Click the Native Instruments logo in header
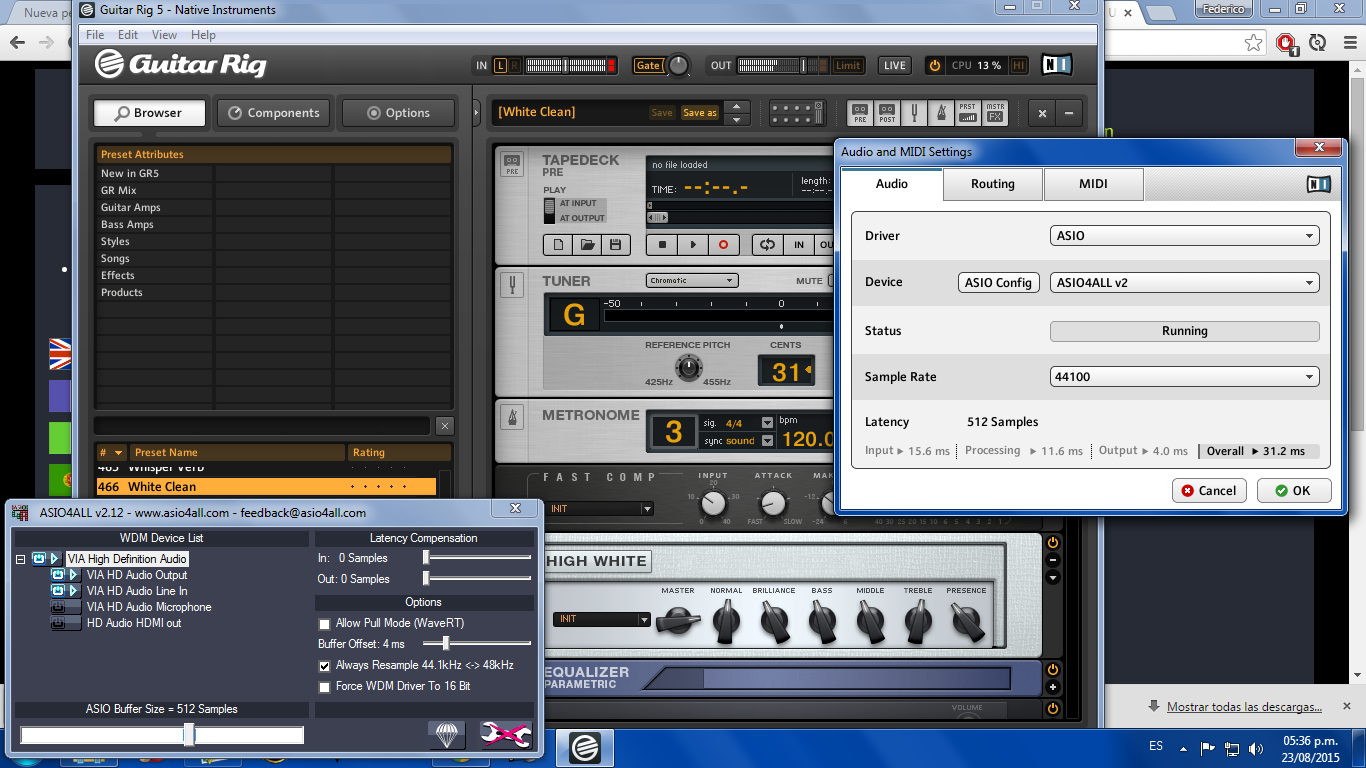 coord(1056,65)
